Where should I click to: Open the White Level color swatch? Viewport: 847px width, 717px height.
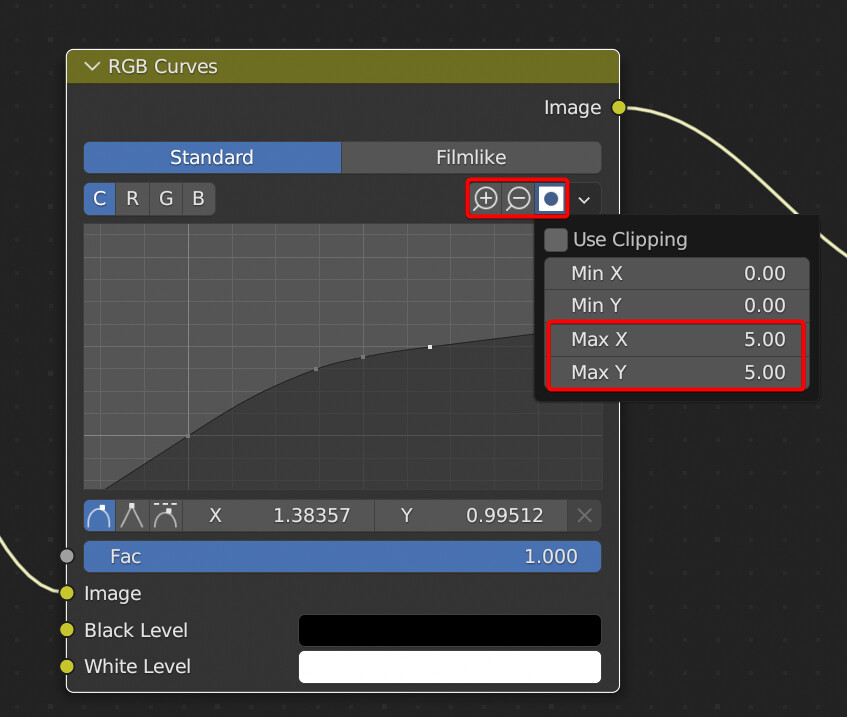point(450,667)
